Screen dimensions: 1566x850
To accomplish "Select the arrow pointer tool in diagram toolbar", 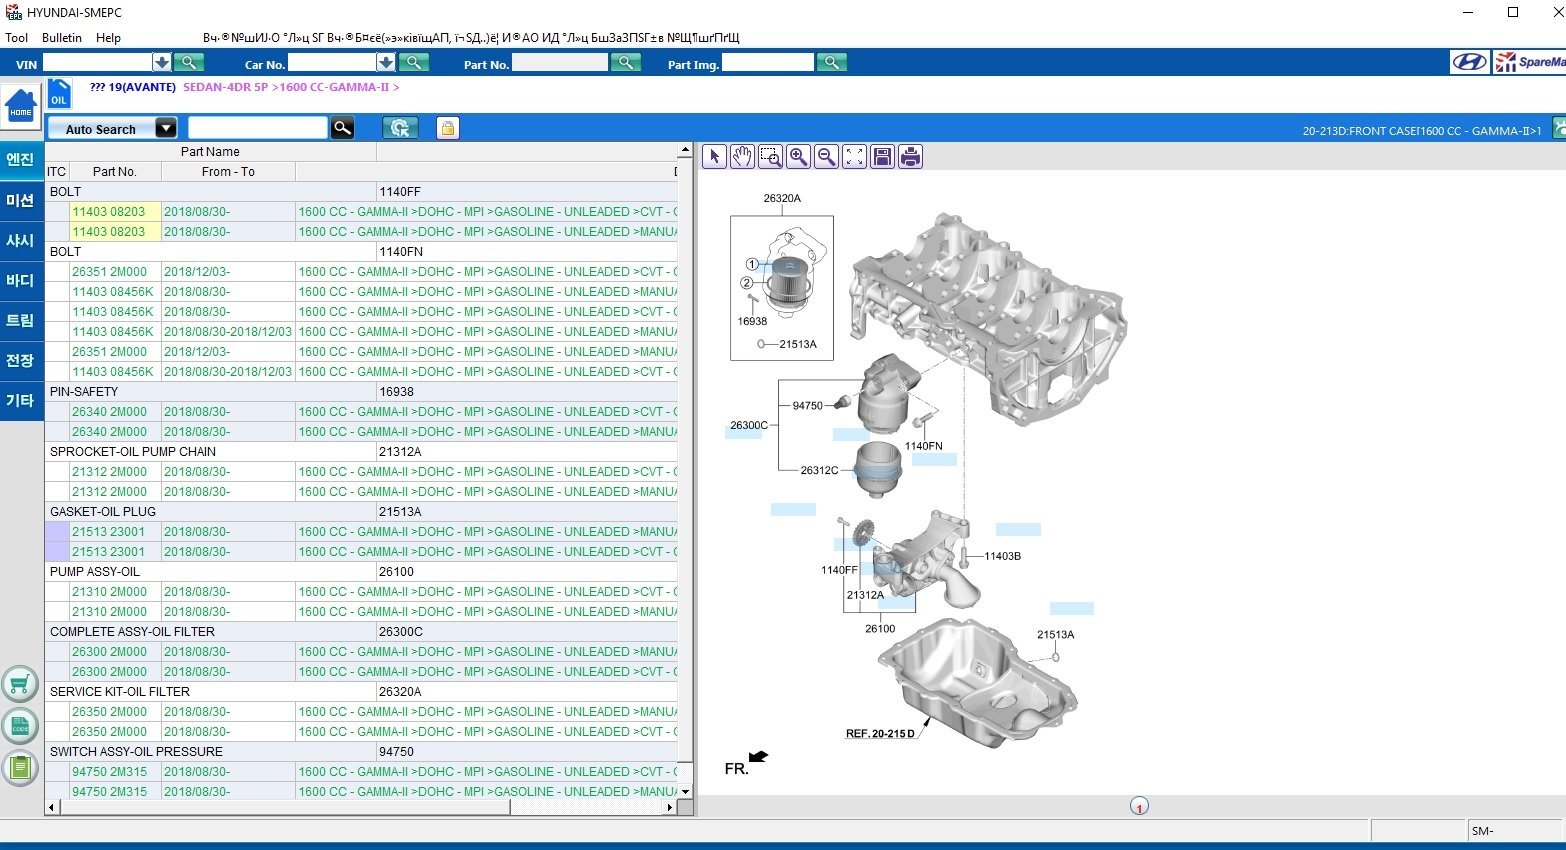I will coord(714,156).
